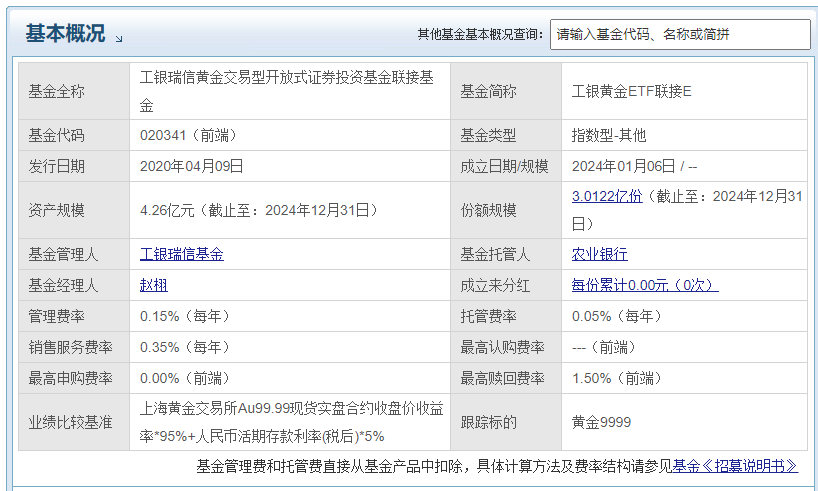Open 每份累计0.00元（0次） dividend link

point(645,285)
